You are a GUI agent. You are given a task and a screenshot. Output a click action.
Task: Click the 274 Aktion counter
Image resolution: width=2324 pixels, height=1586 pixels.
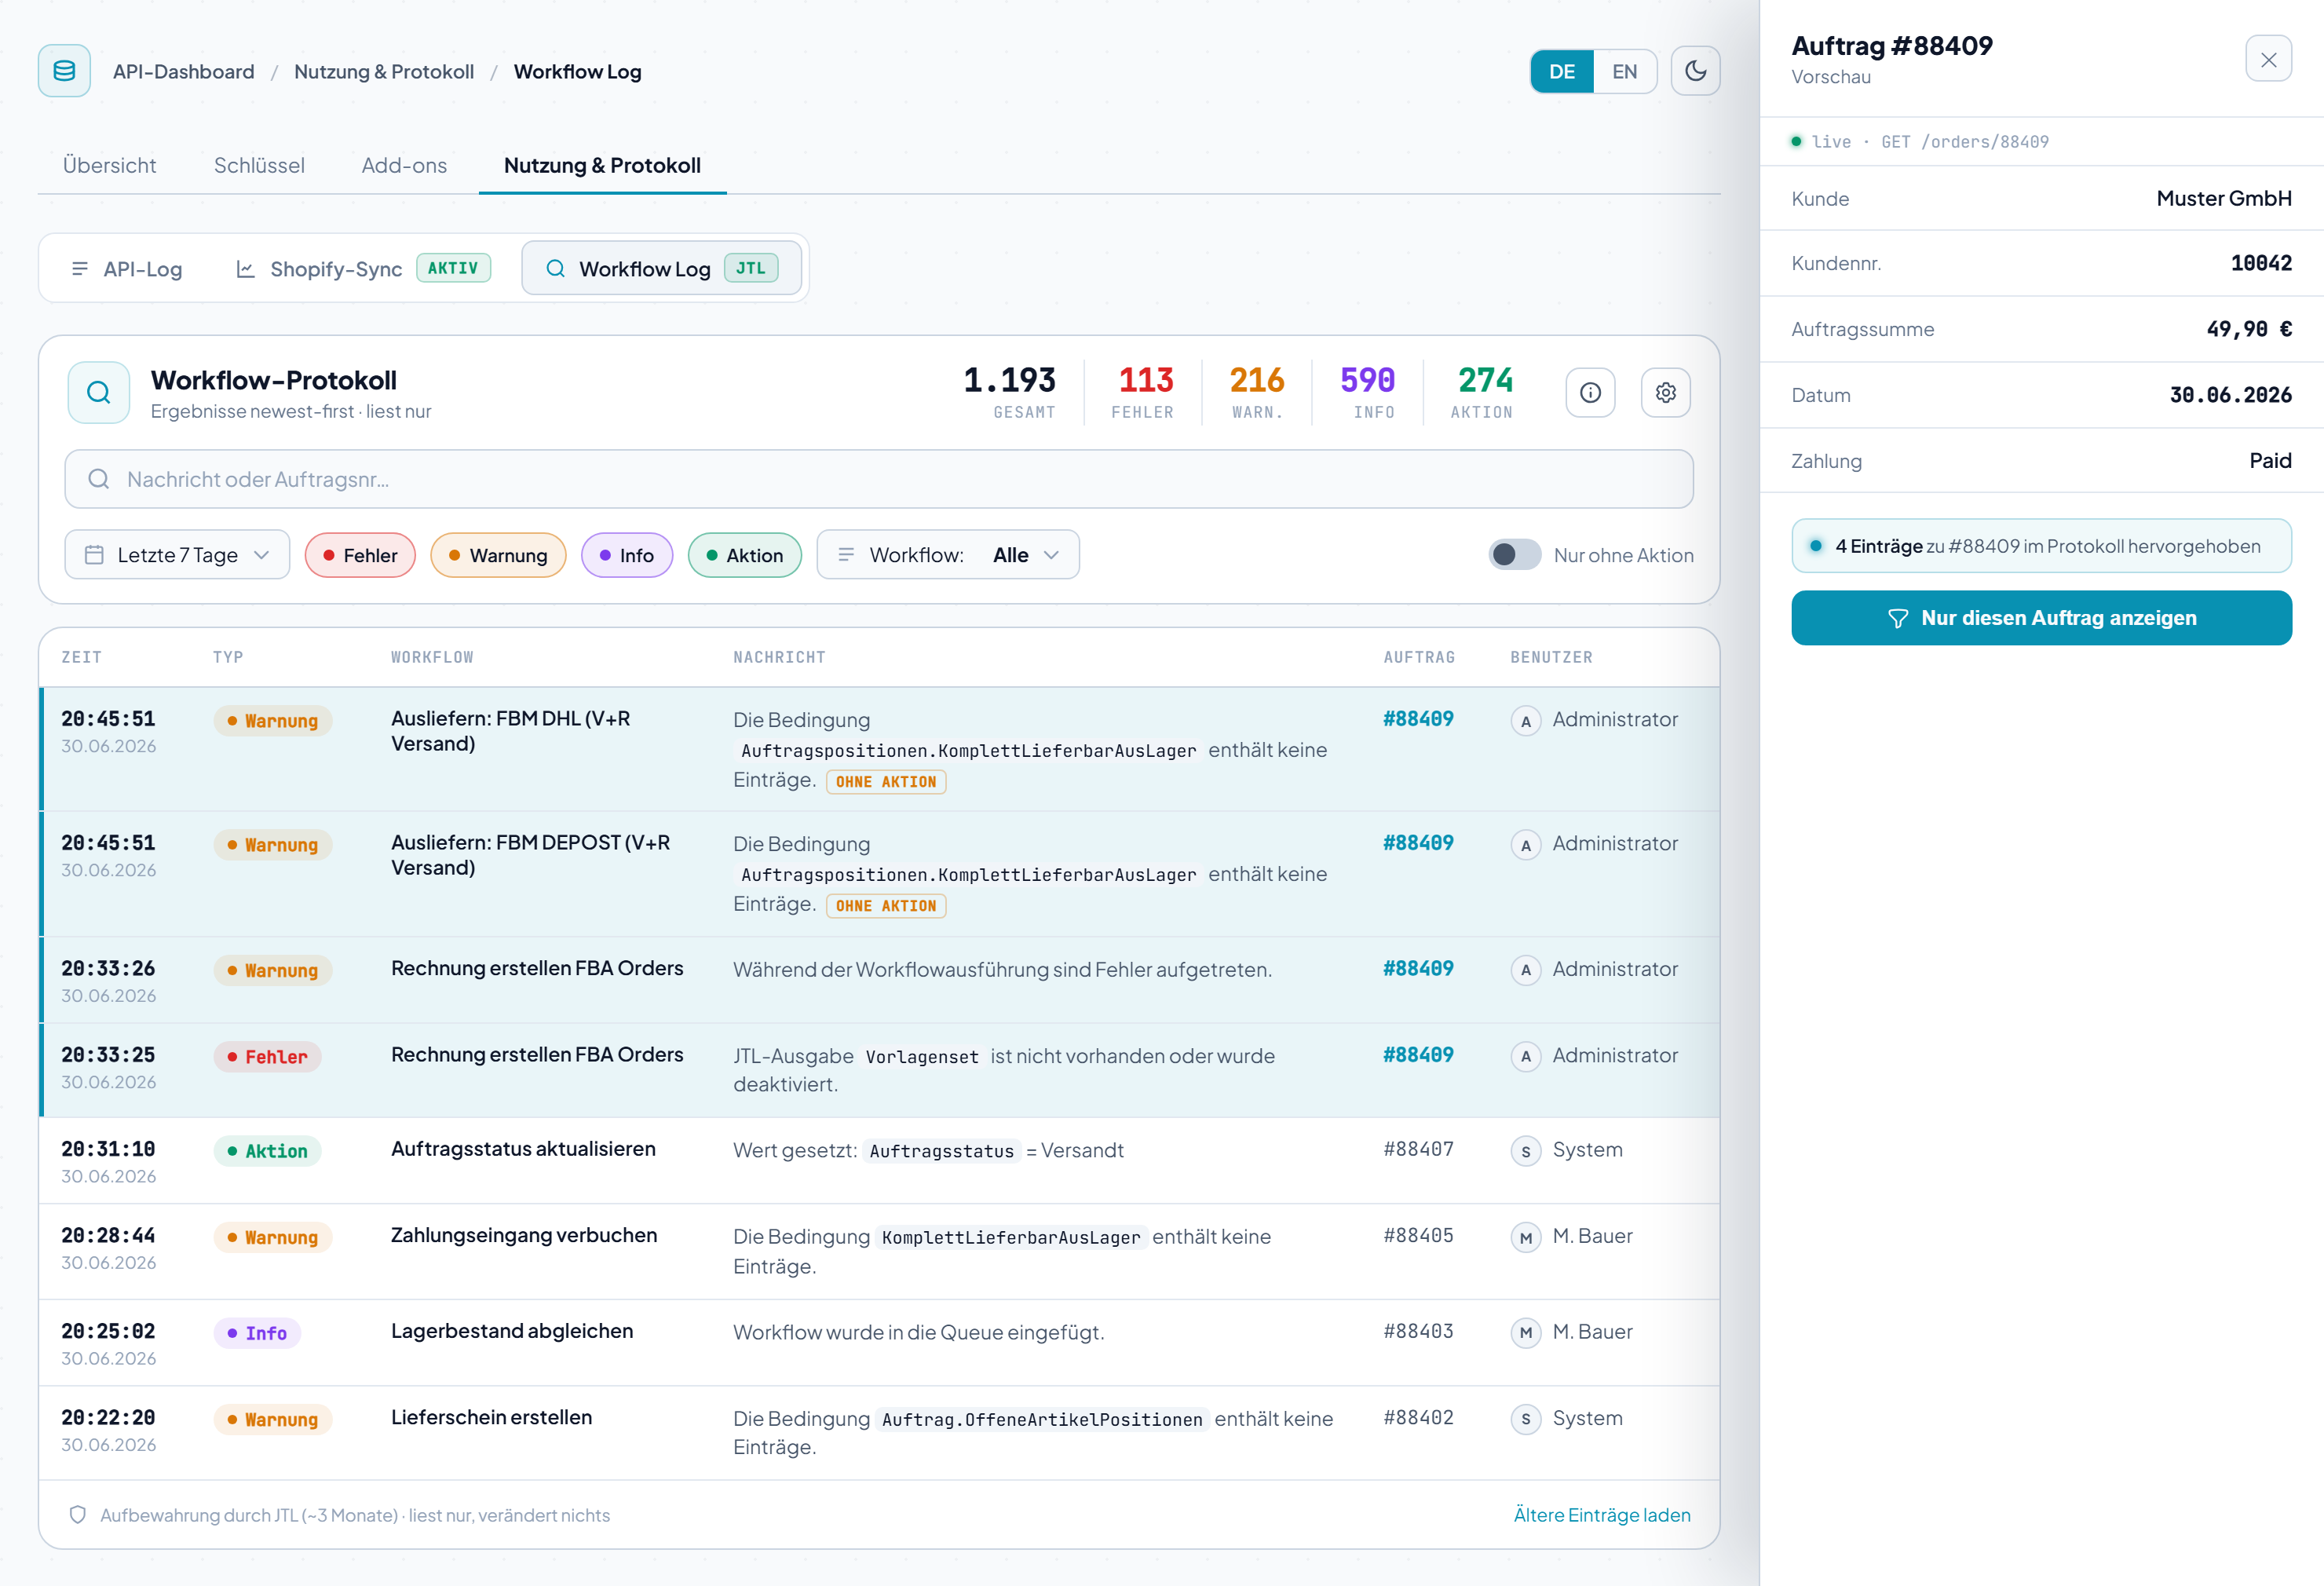point(1483,392)
